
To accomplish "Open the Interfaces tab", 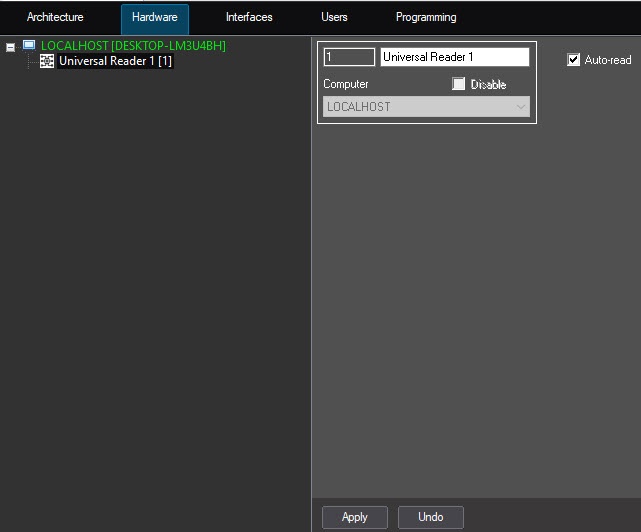I will [249, 17].
